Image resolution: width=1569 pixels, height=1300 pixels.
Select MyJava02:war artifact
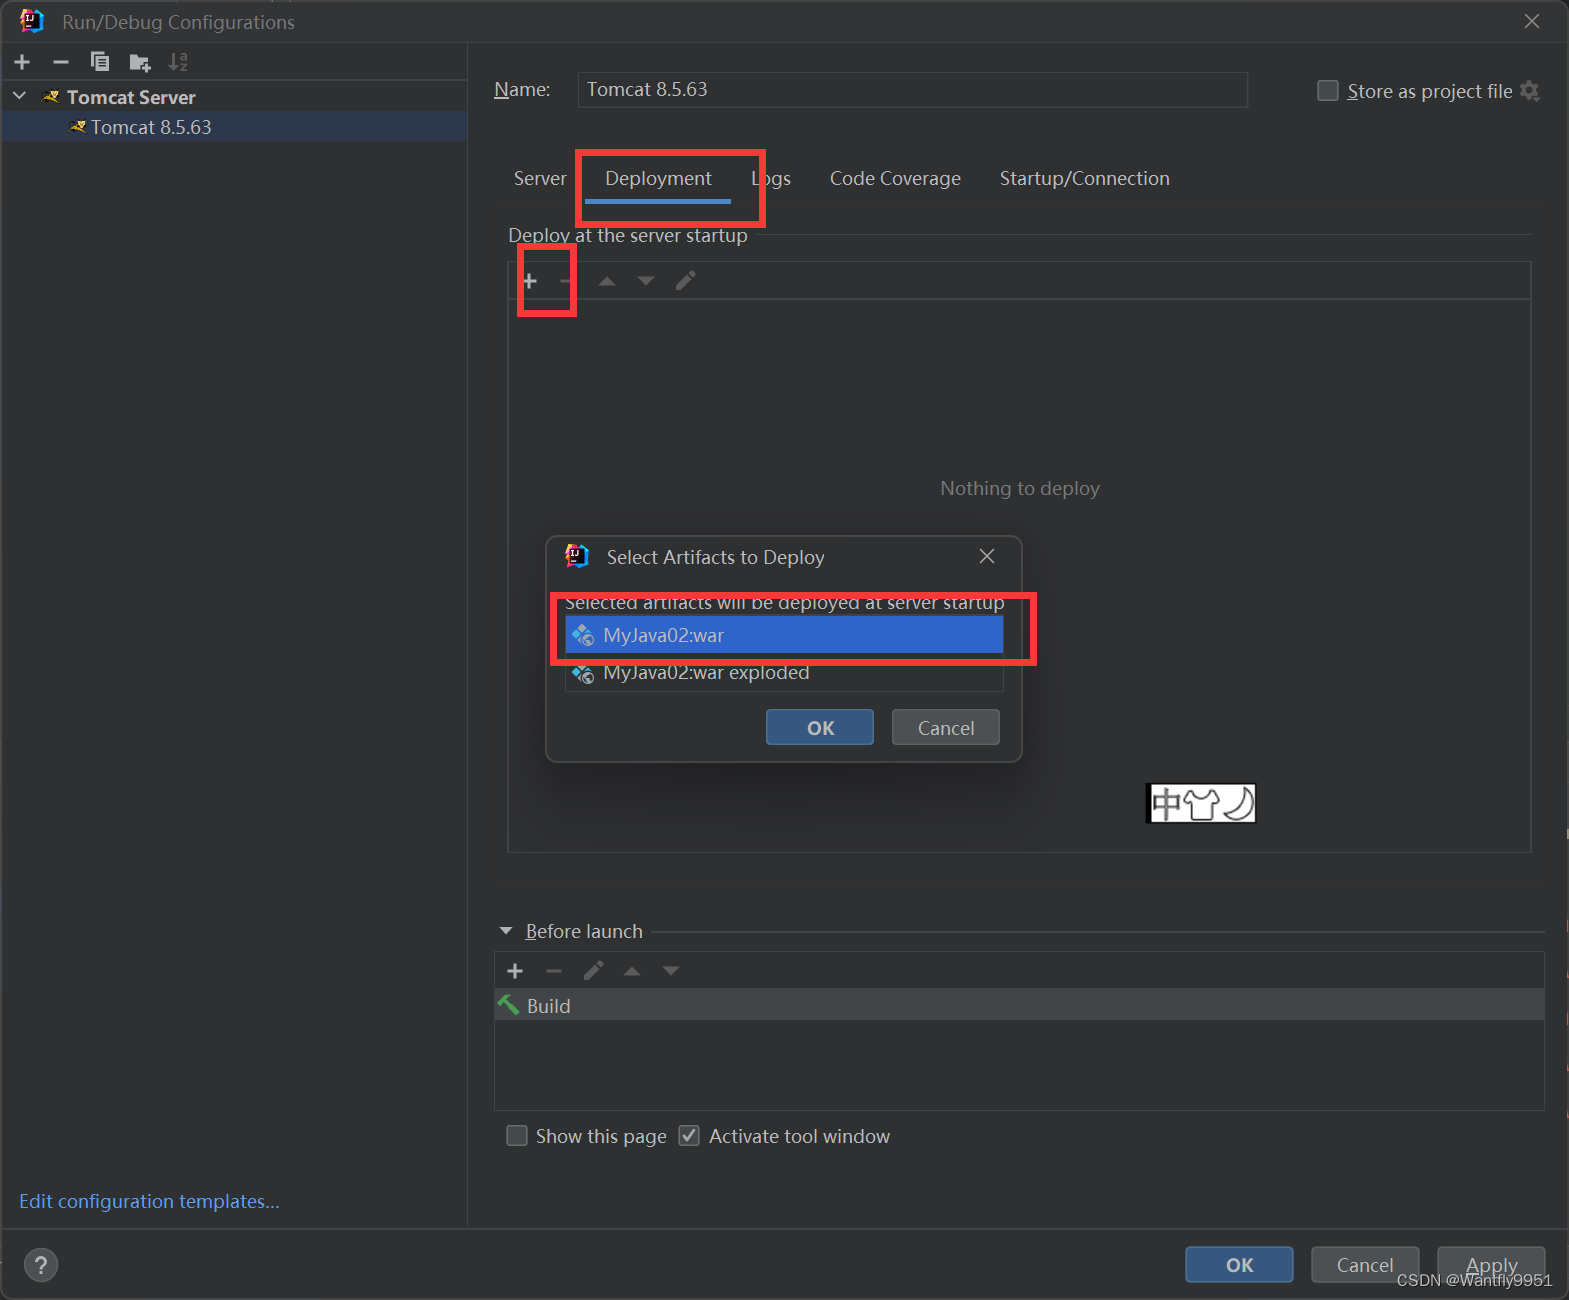coord(784,635)
